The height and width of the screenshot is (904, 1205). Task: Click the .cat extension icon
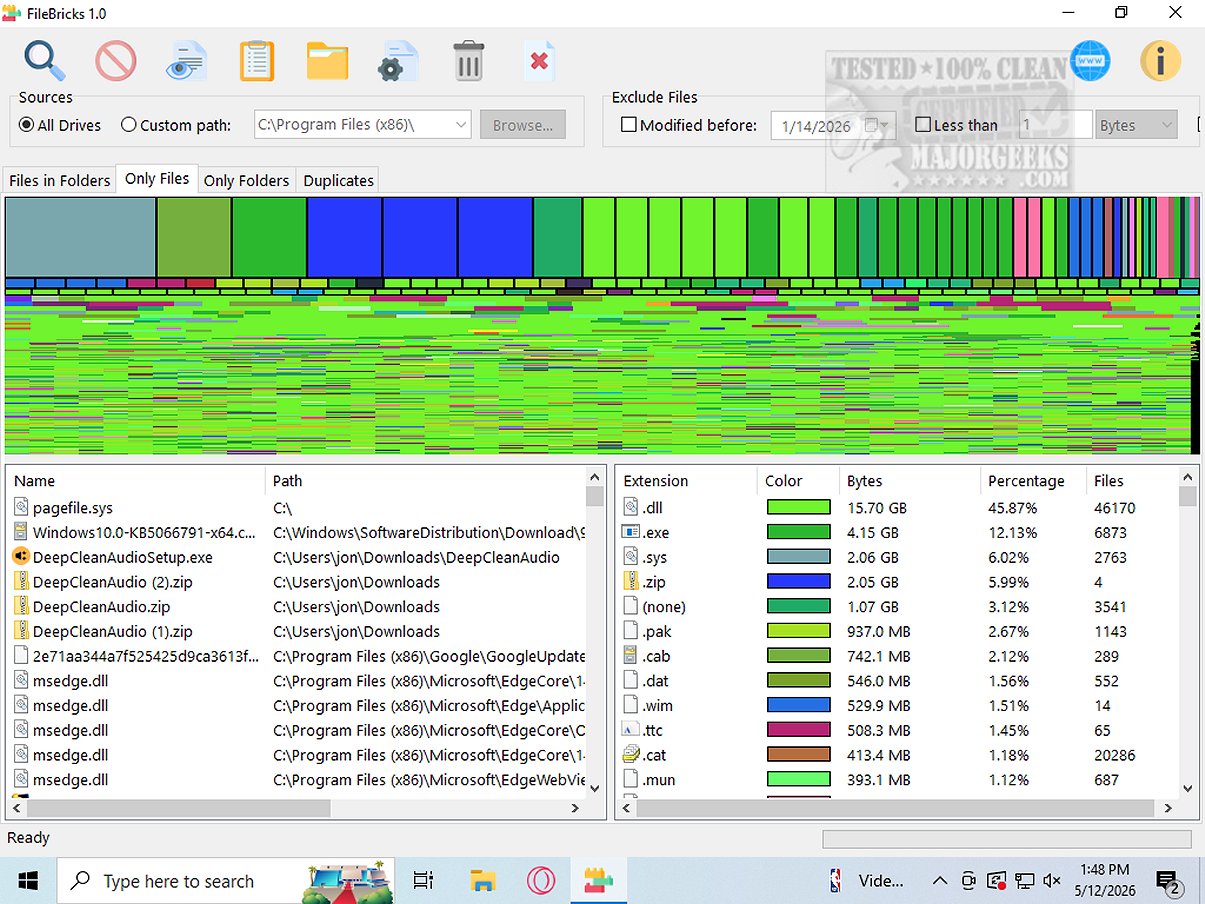click(630, 755)
